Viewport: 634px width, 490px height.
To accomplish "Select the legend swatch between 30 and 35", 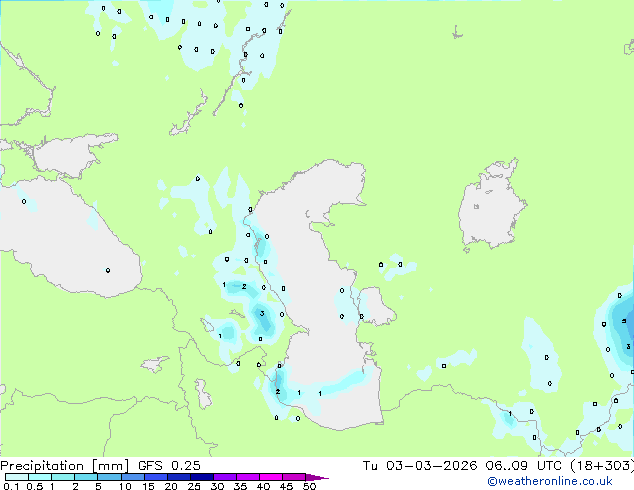I will click(x=225, y=477).
